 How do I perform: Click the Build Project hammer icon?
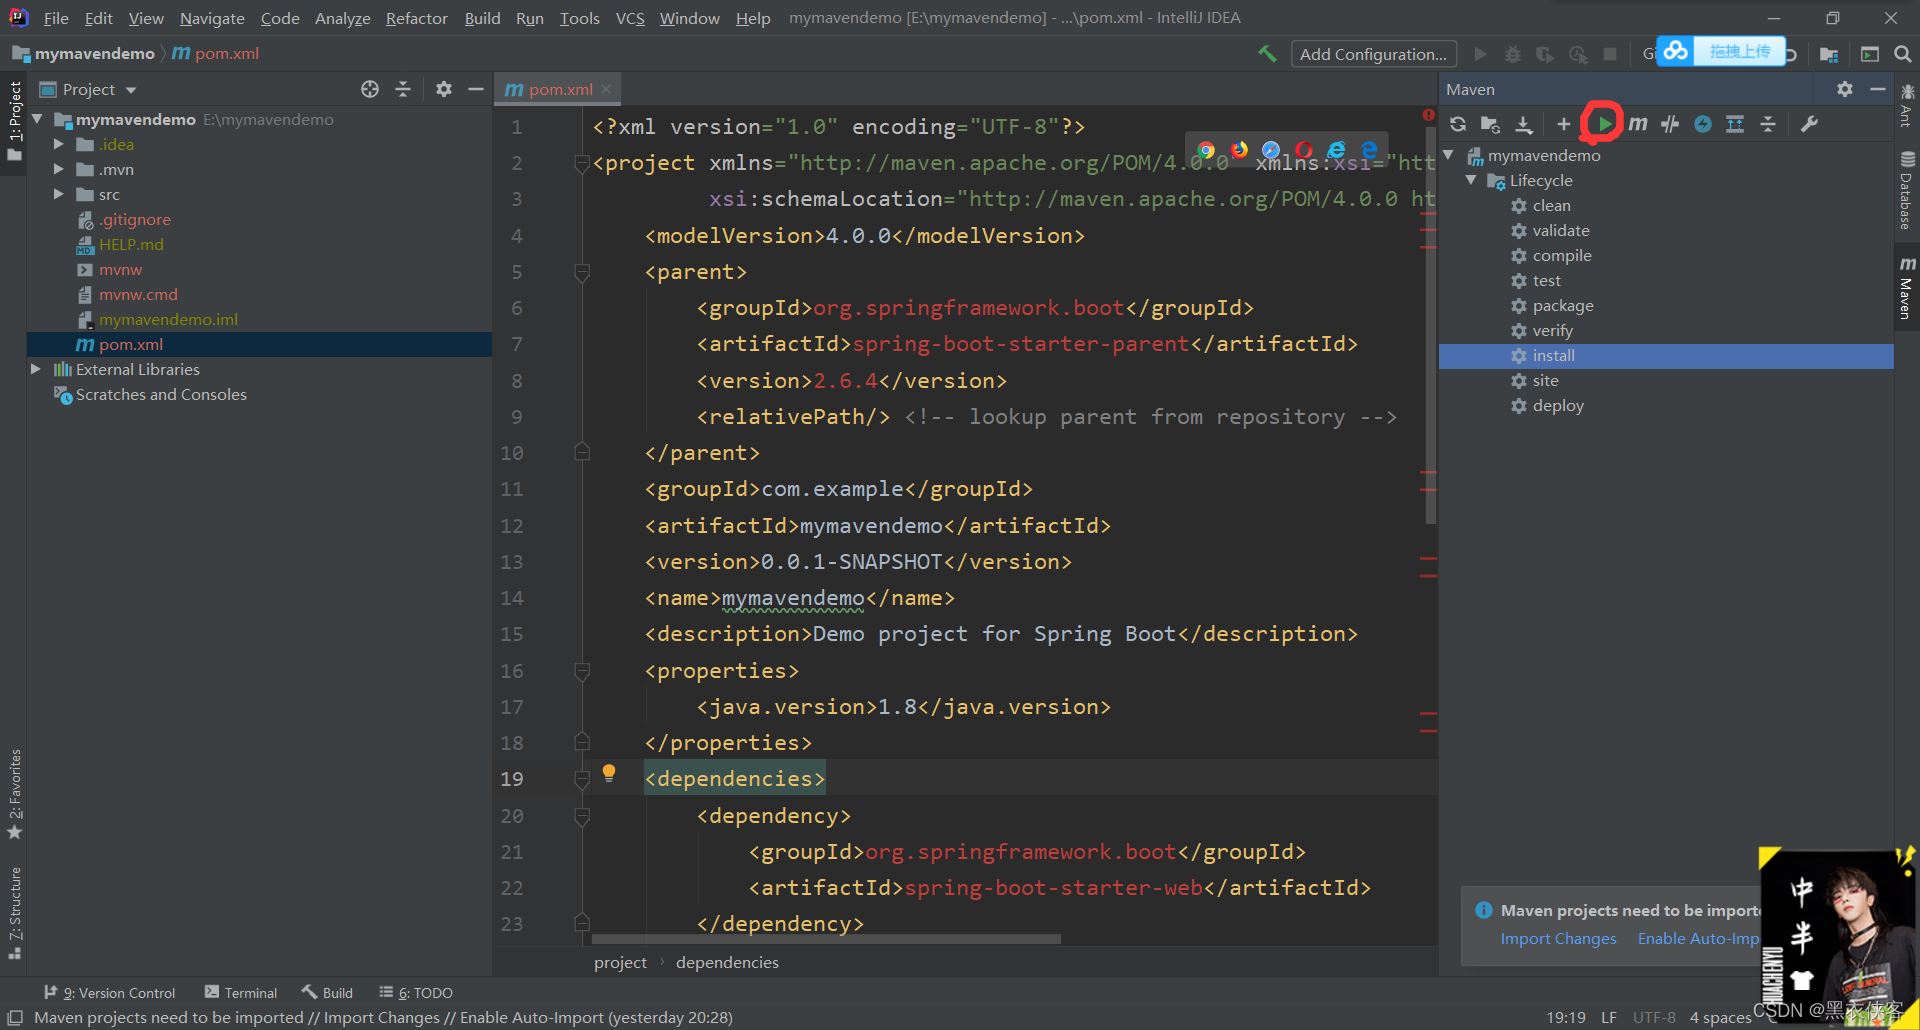[1267, 54]
